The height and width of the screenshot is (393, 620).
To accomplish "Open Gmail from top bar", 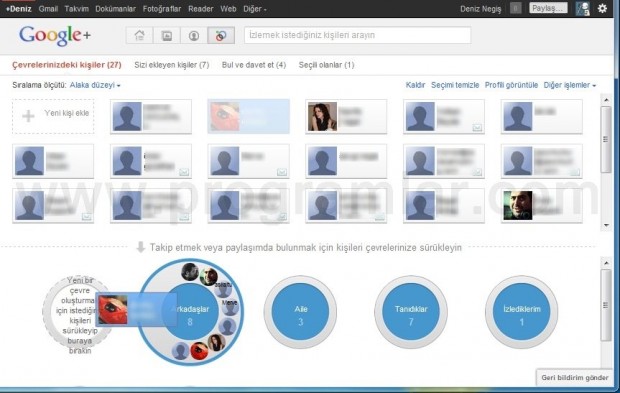I will (48, 9).
